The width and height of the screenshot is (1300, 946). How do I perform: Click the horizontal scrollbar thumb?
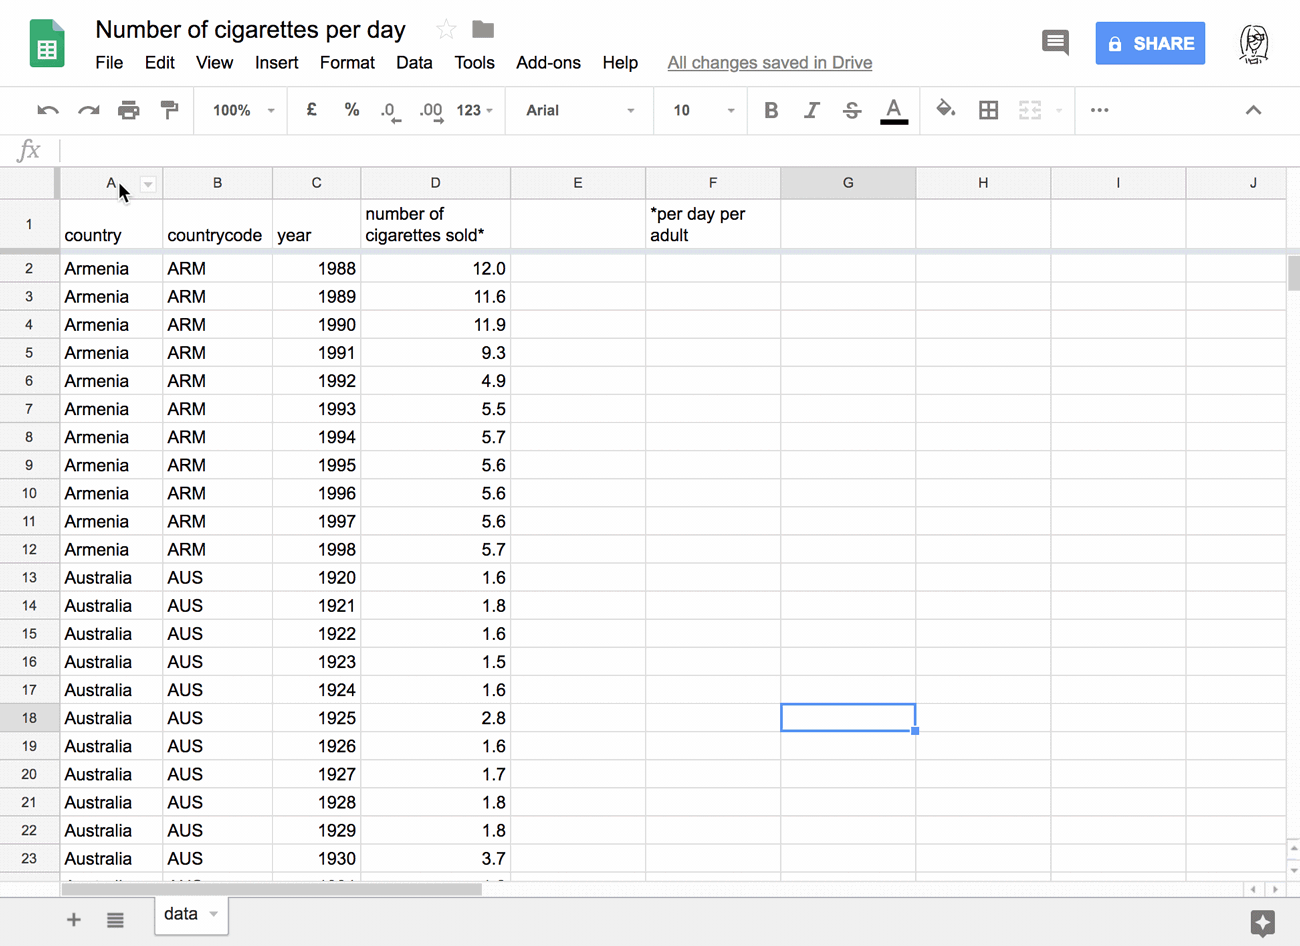[x=272, y=889]
